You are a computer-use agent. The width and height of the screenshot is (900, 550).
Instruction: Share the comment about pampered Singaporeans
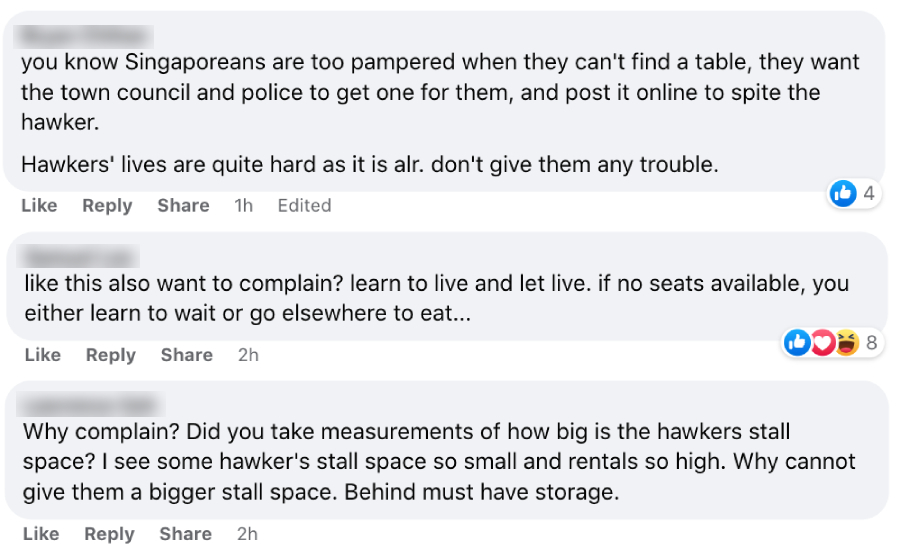(x=183, y=205)
